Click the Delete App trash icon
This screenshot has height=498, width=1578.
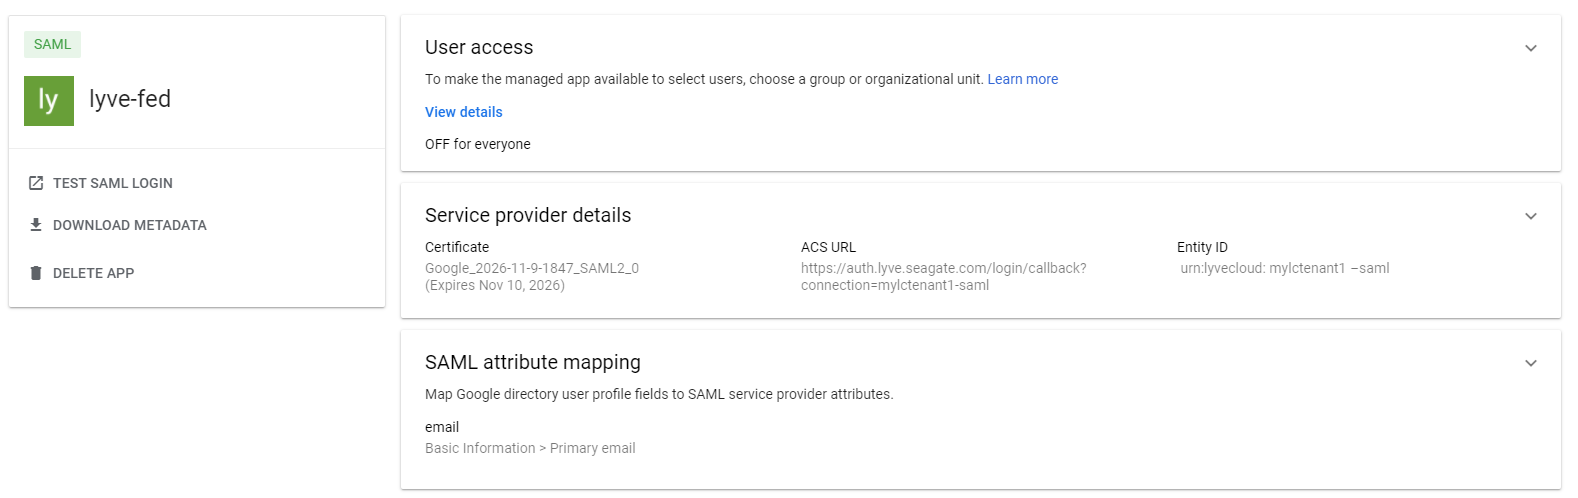[x=36, y=273]
